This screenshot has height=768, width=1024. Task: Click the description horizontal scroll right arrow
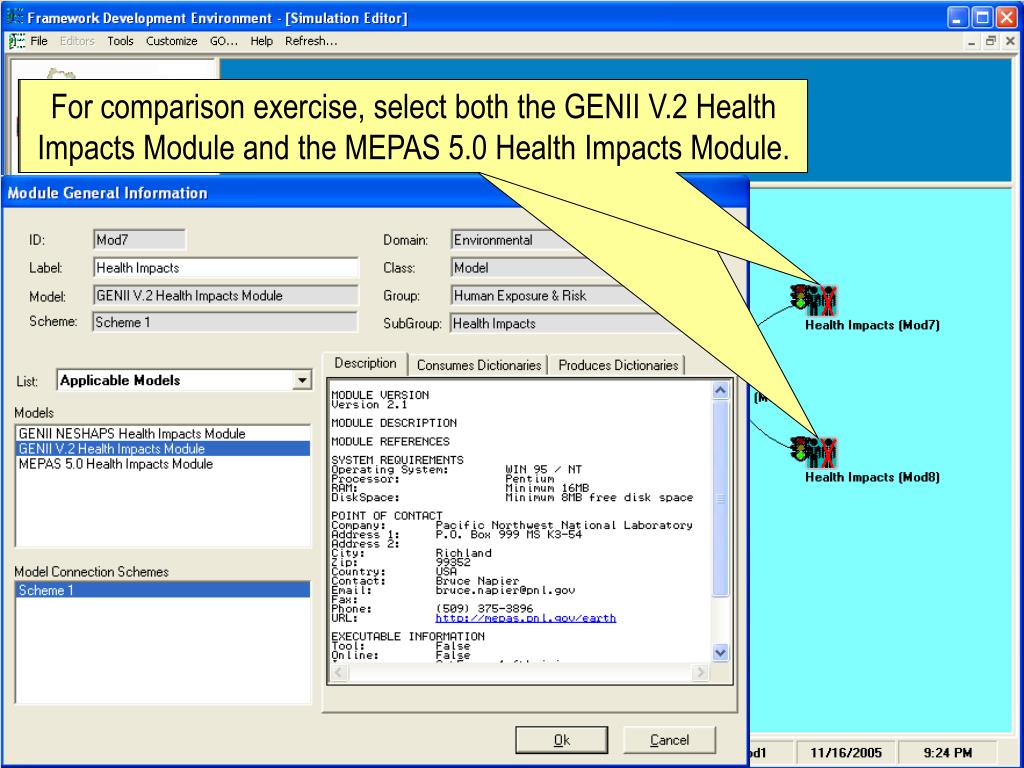click(701, 672)
